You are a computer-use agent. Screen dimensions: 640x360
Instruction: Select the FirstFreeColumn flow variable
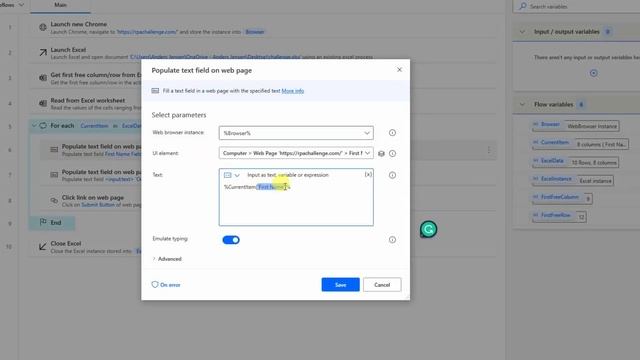562,198
